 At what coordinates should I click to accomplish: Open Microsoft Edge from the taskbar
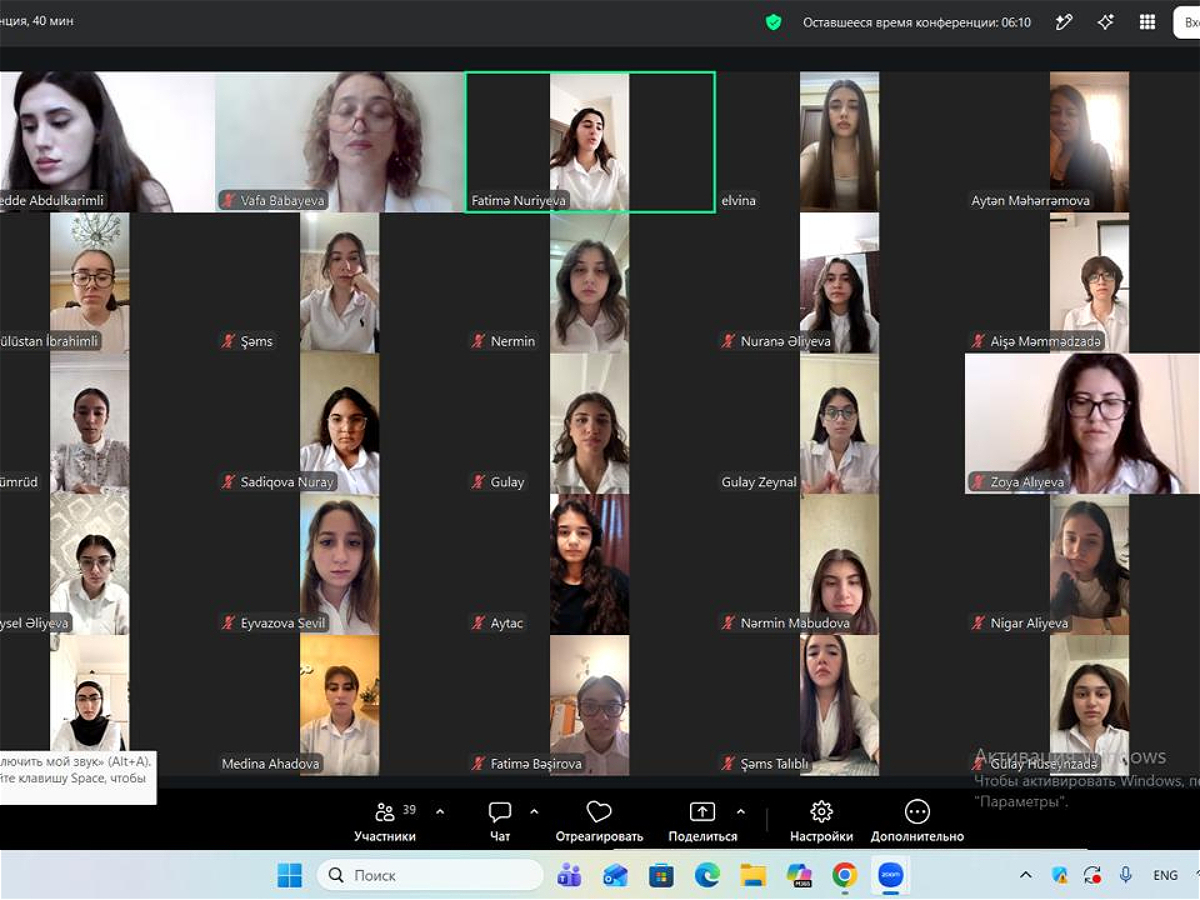coord(707,875)
